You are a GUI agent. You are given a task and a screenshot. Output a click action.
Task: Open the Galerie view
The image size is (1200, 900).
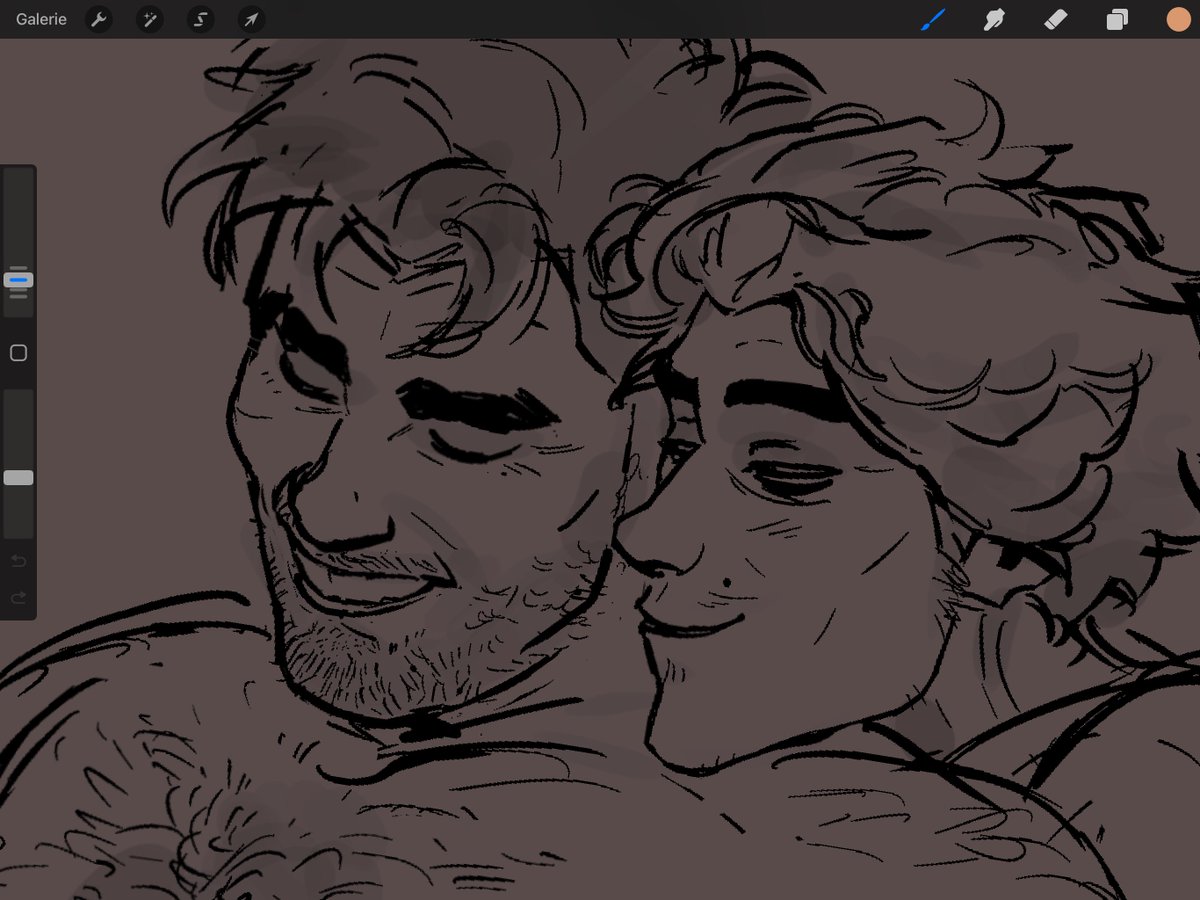41,19
